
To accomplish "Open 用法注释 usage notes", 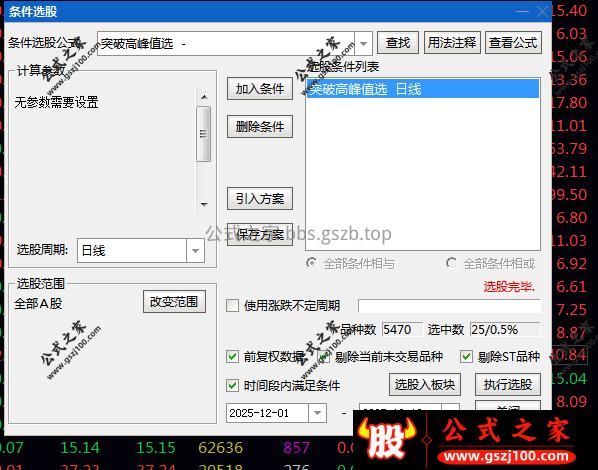I will pyautogui.click(x=452, y=42).
